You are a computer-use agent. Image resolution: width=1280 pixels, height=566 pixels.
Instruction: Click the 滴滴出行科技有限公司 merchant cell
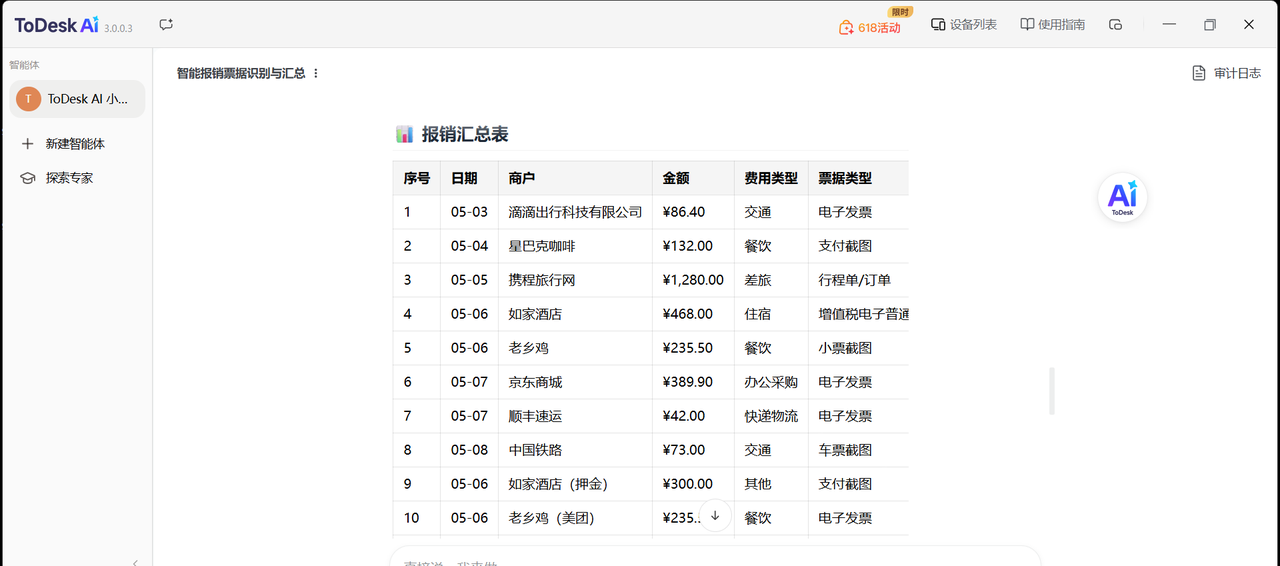pyautogui.click(x=575, y=212)
